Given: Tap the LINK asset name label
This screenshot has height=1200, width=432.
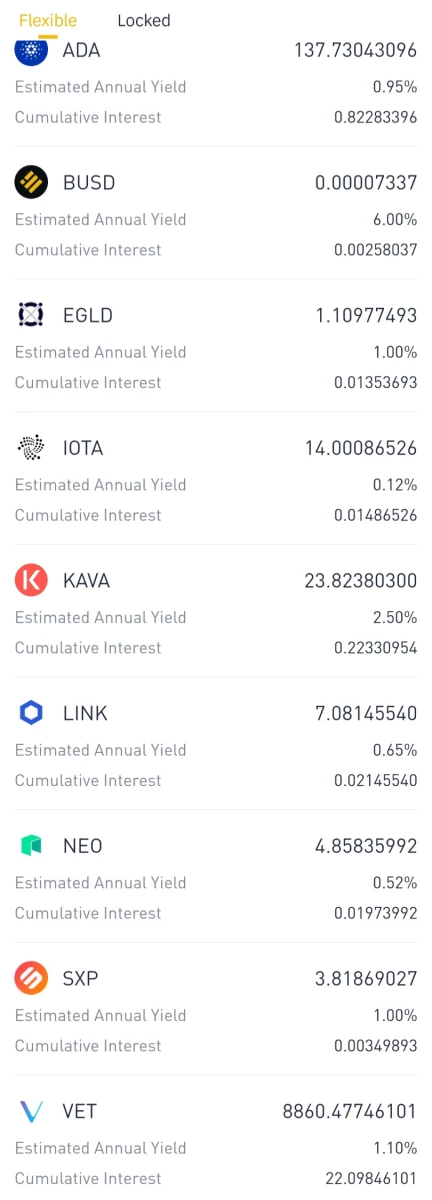Looking at the screenshot, I should coord(85,713).
